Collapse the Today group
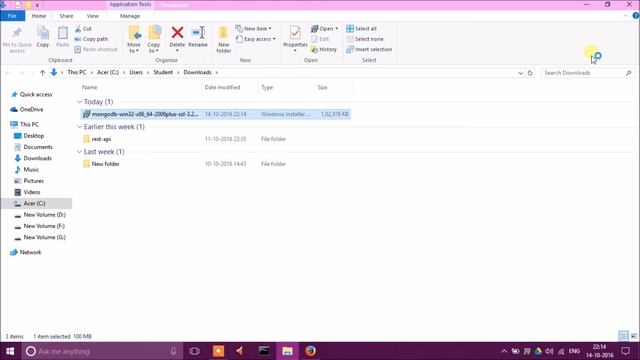640x360 pixels. tap(79, 102)
